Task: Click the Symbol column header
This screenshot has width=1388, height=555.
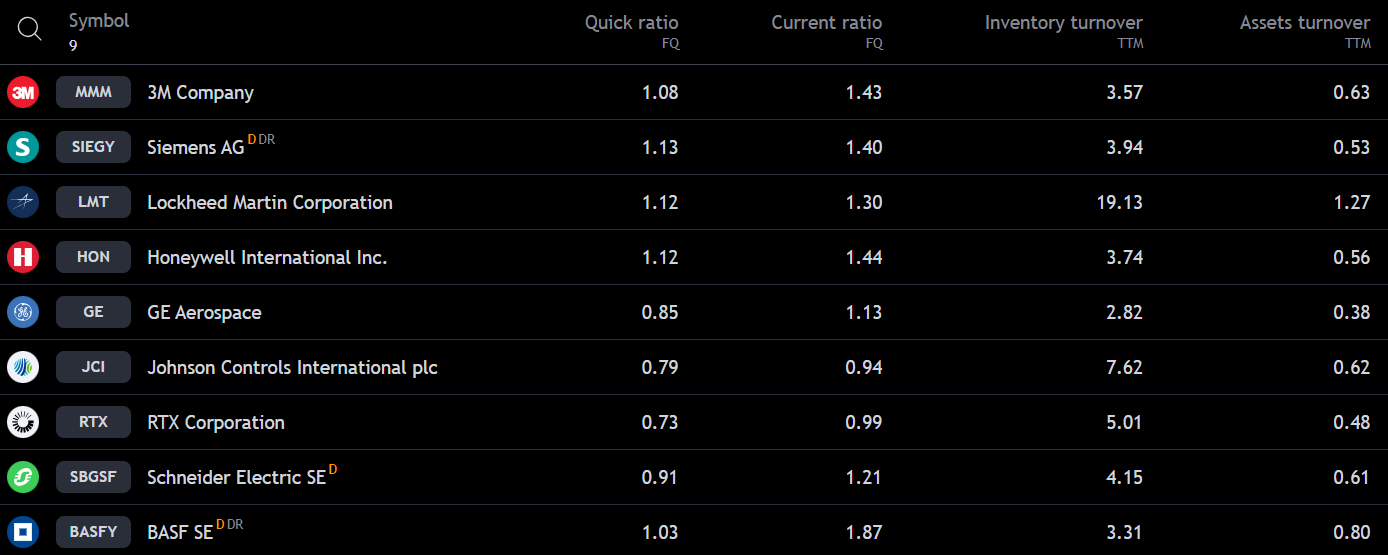Action: click(99, 21)
